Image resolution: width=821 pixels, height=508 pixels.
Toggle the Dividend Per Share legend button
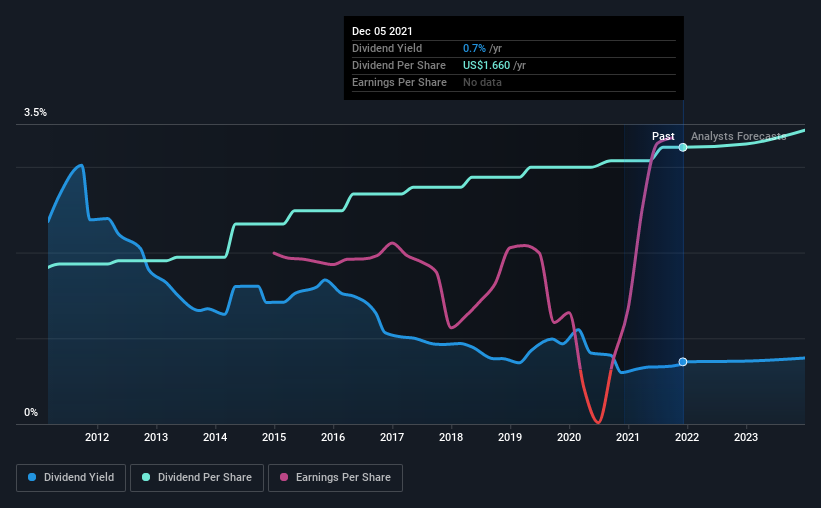[x=197, y=478]
